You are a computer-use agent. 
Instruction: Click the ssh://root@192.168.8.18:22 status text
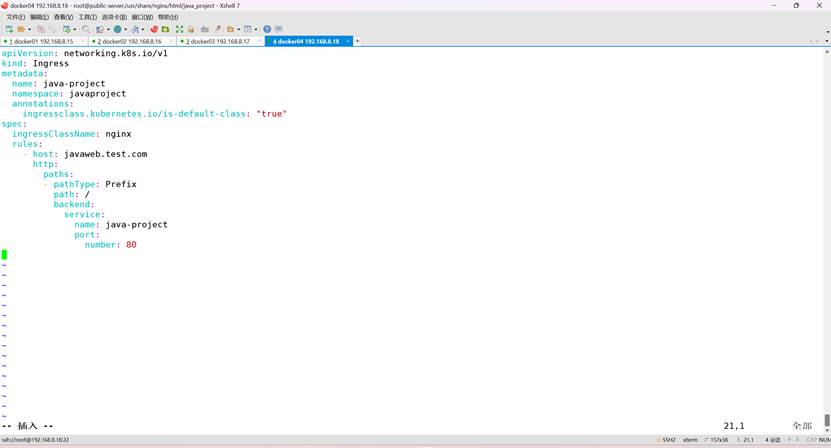tap(36, 440)
